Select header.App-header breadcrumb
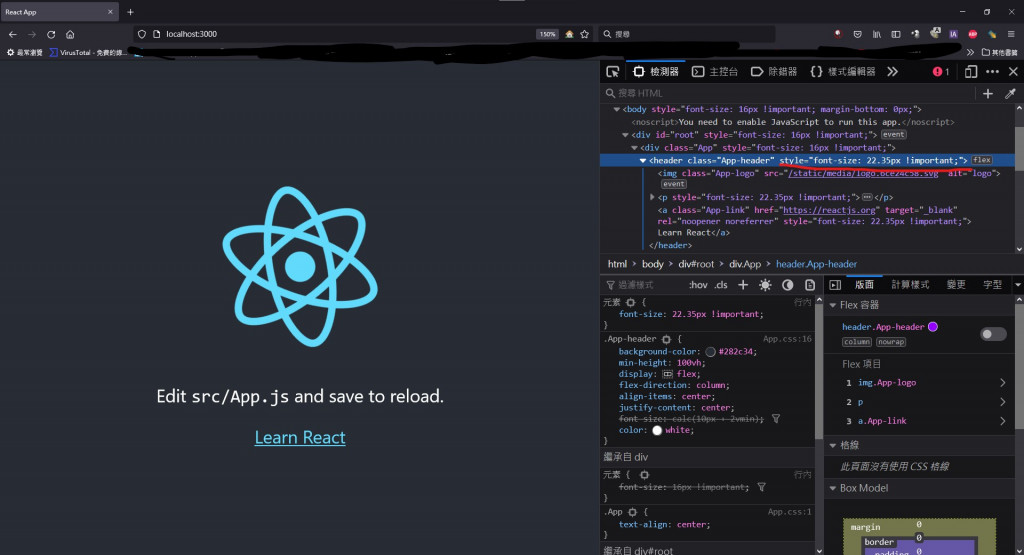The width and height of the screenshot is (1024, 555). tap(816, 264)
